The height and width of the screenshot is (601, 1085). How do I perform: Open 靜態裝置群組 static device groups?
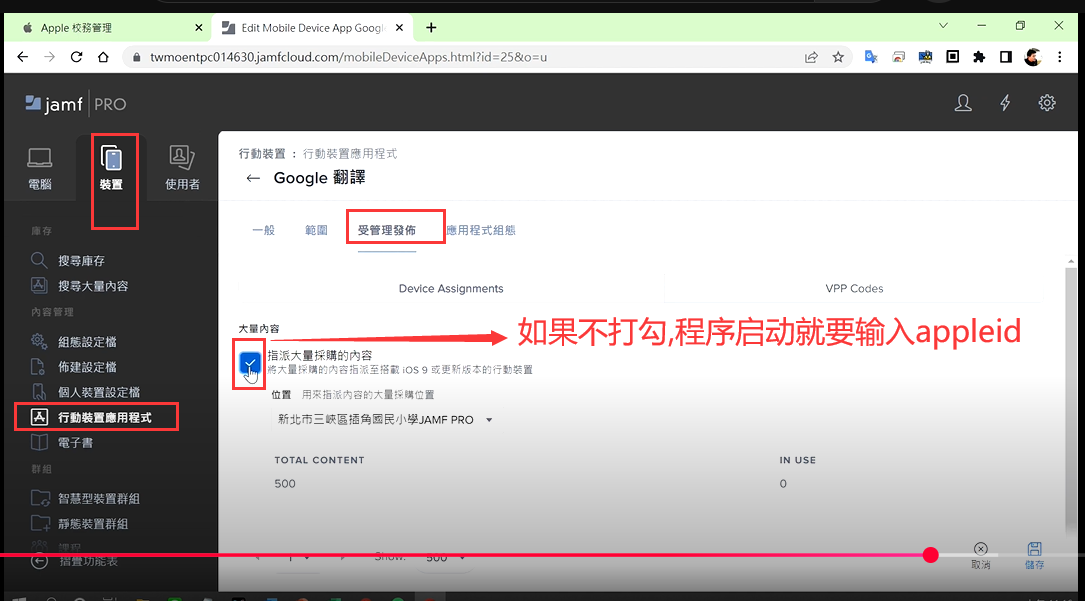pos(80,524)
